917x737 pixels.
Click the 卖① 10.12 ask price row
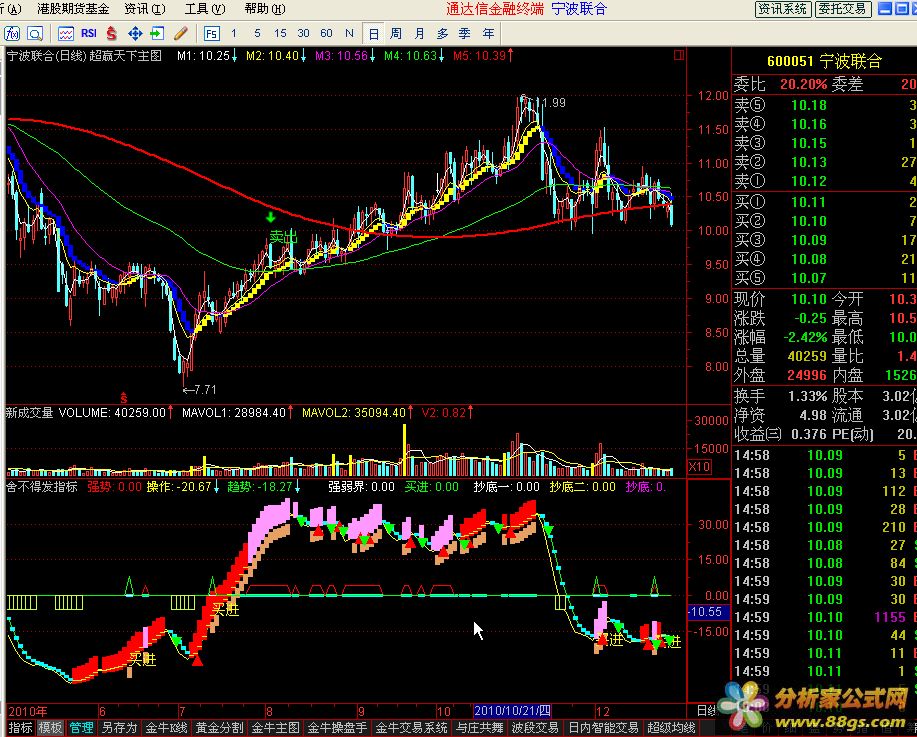point(825,181)
